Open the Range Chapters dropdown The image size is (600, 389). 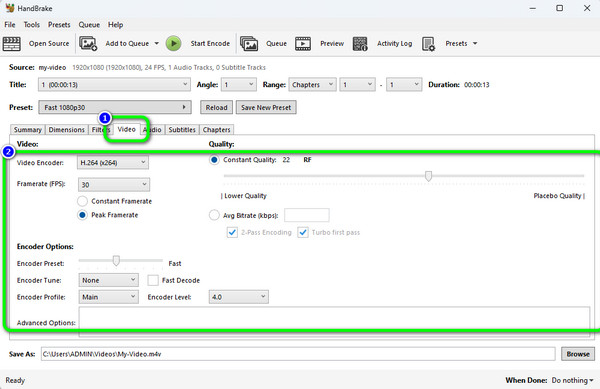[x=312, y=85]
